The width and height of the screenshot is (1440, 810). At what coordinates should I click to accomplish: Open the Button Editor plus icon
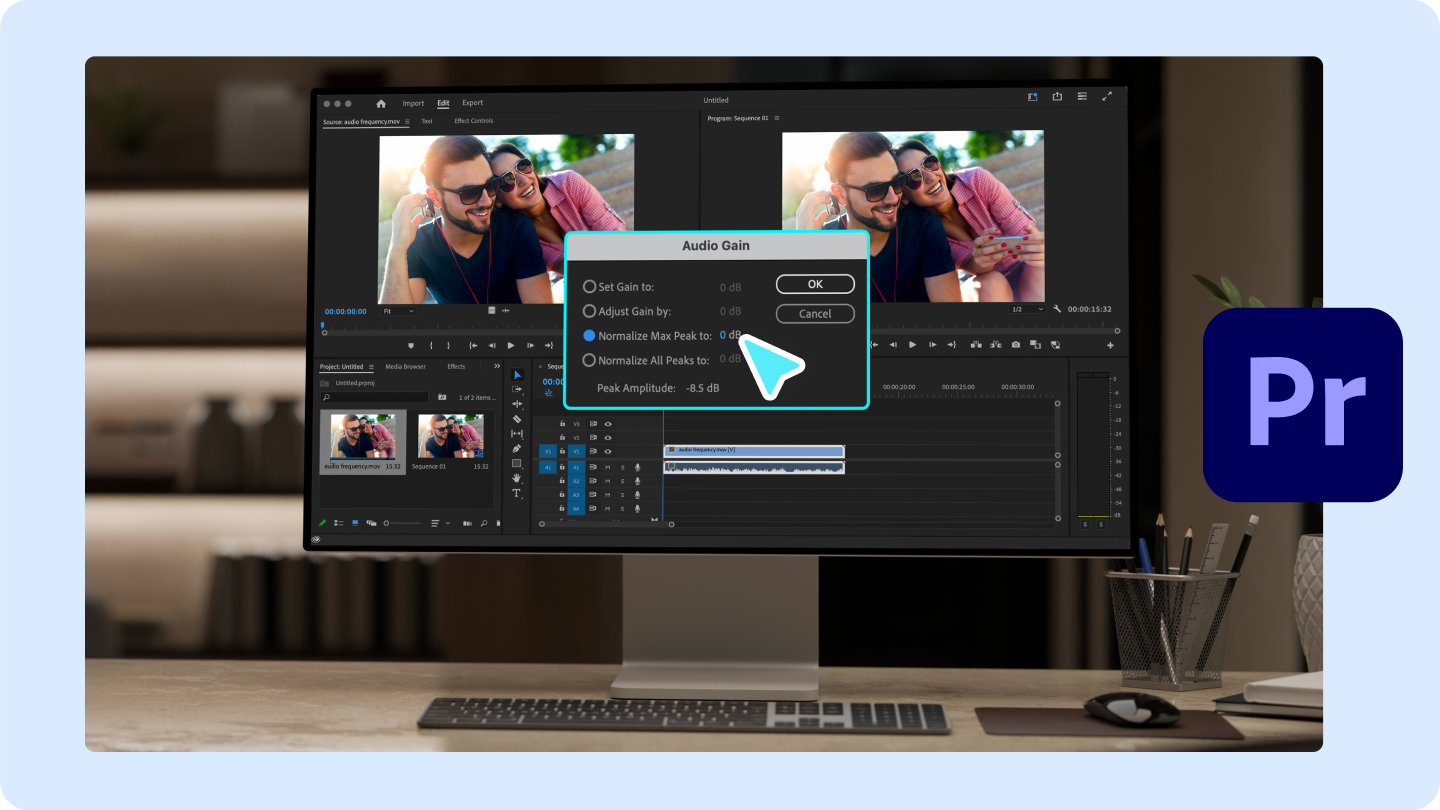click(1110, 345)
